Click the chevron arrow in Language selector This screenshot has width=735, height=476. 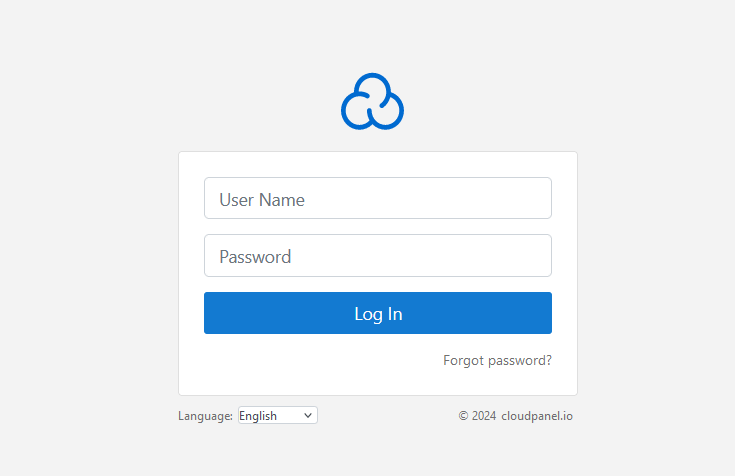(x=308, y=416)
